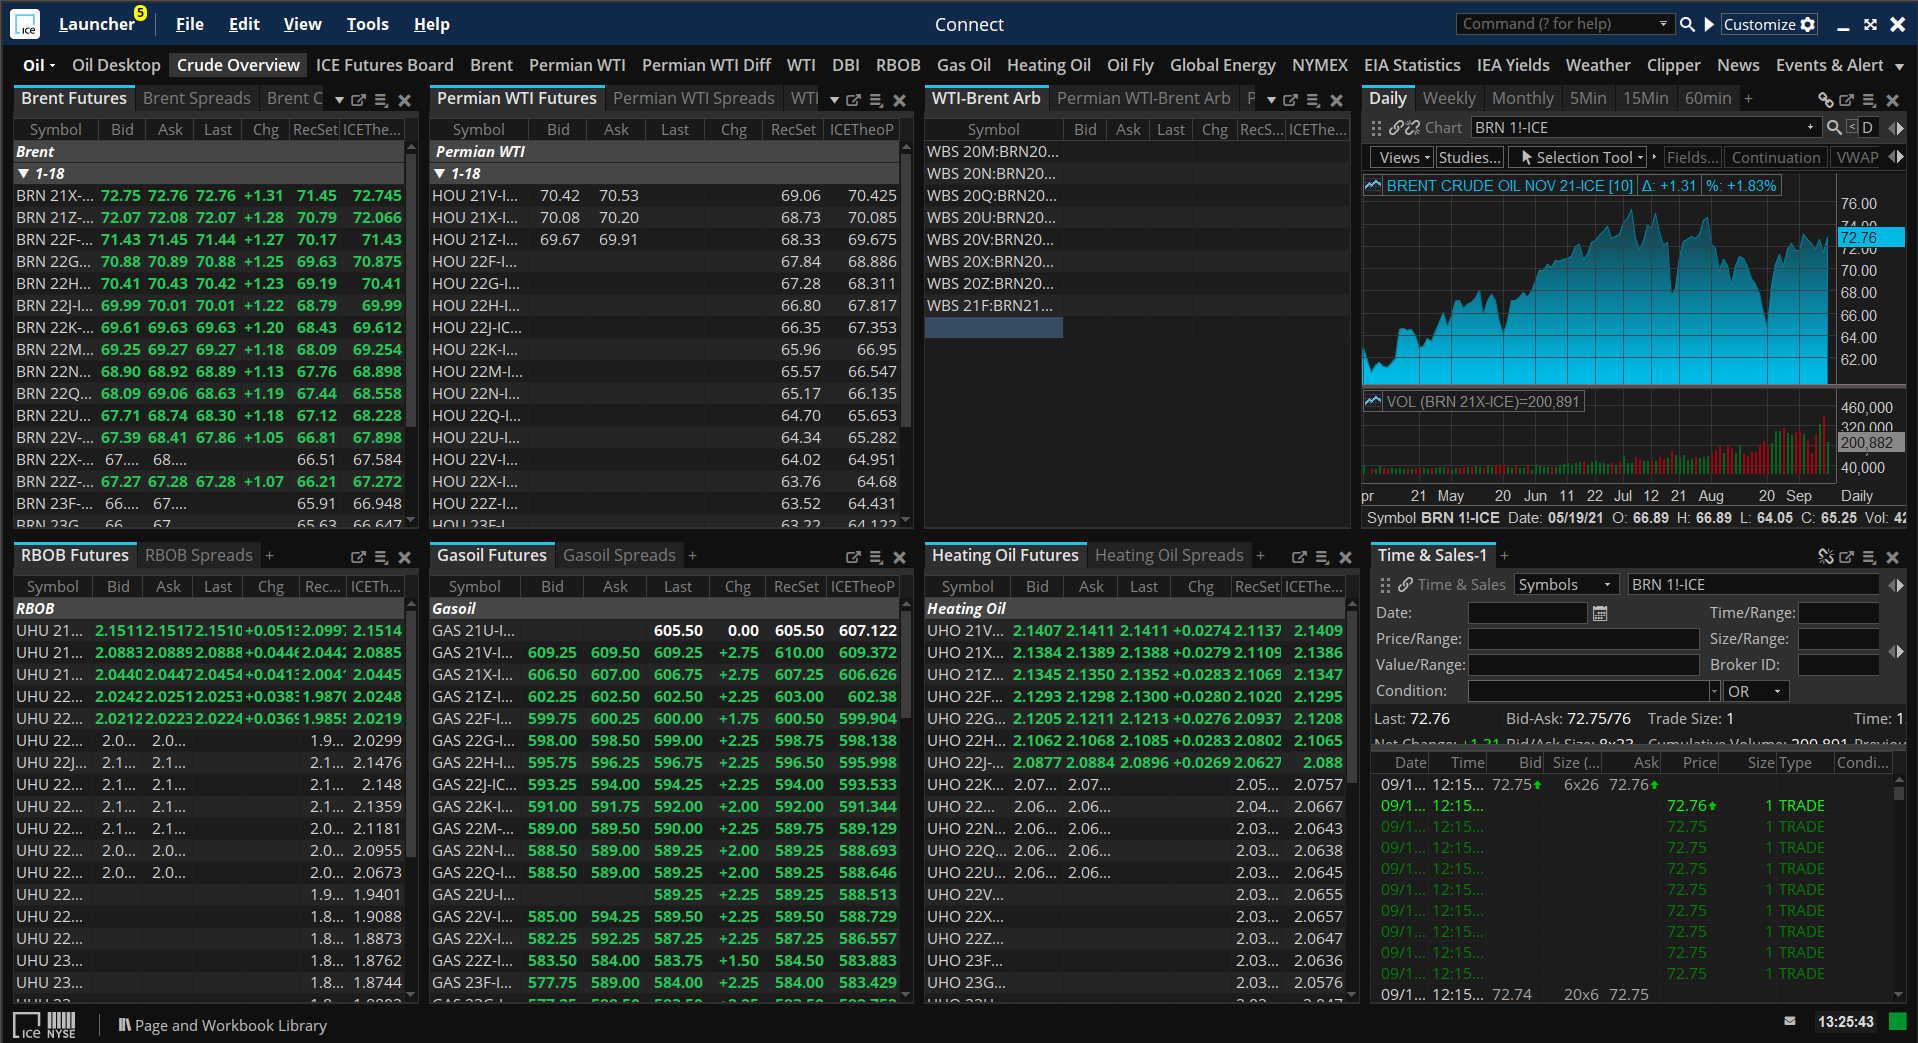Open Permian WTI Futures panel options menu

876,100
